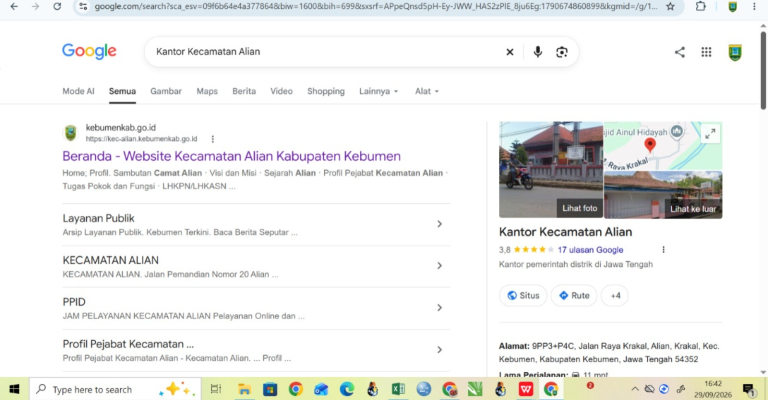Open the Maps tab
The image size is (768, 400).
coord(207,91)
